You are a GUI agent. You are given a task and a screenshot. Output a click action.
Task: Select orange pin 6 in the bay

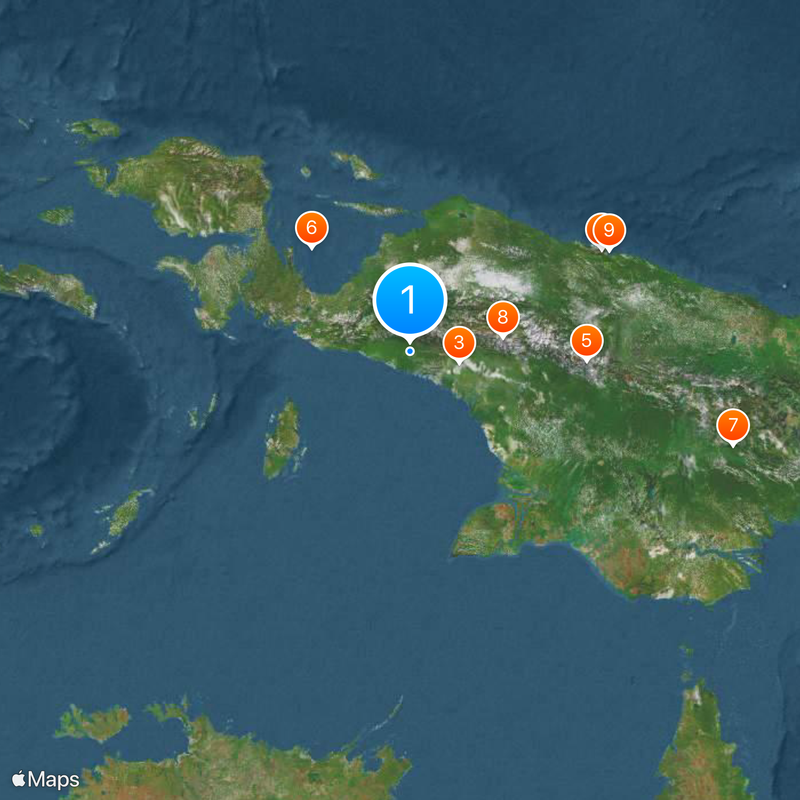click(311, 229)
